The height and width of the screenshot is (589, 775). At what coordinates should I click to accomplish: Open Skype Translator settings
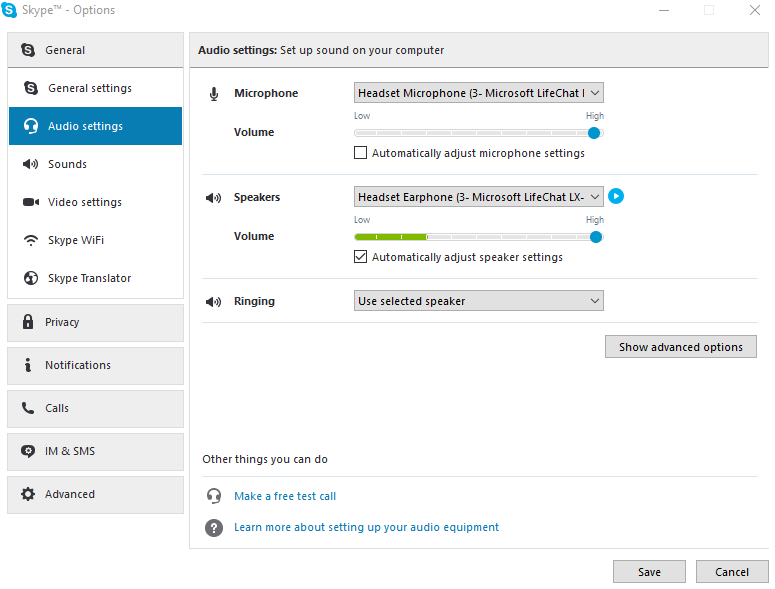pos(95,278)
